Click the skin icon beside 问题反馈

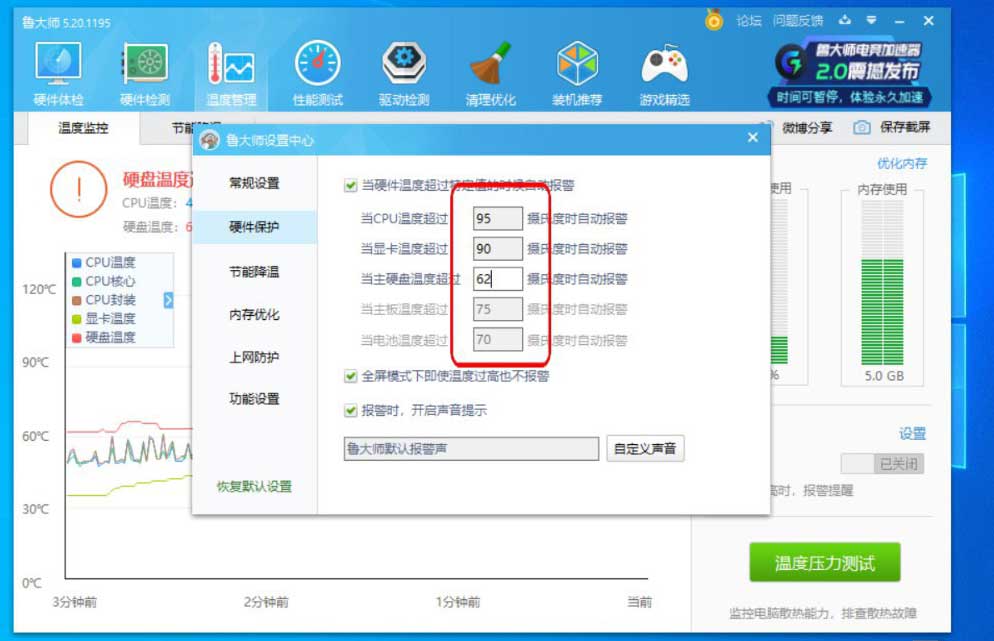tap(844, 20)
